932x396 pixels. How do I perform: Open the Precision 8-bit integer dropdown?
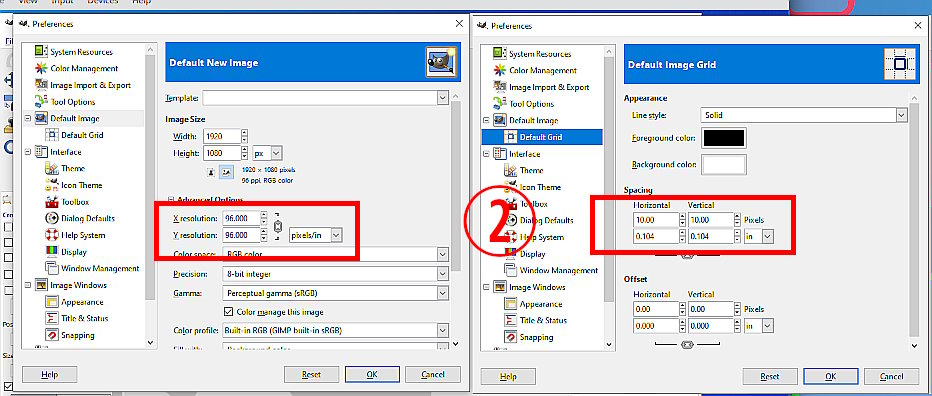[335, 274]
